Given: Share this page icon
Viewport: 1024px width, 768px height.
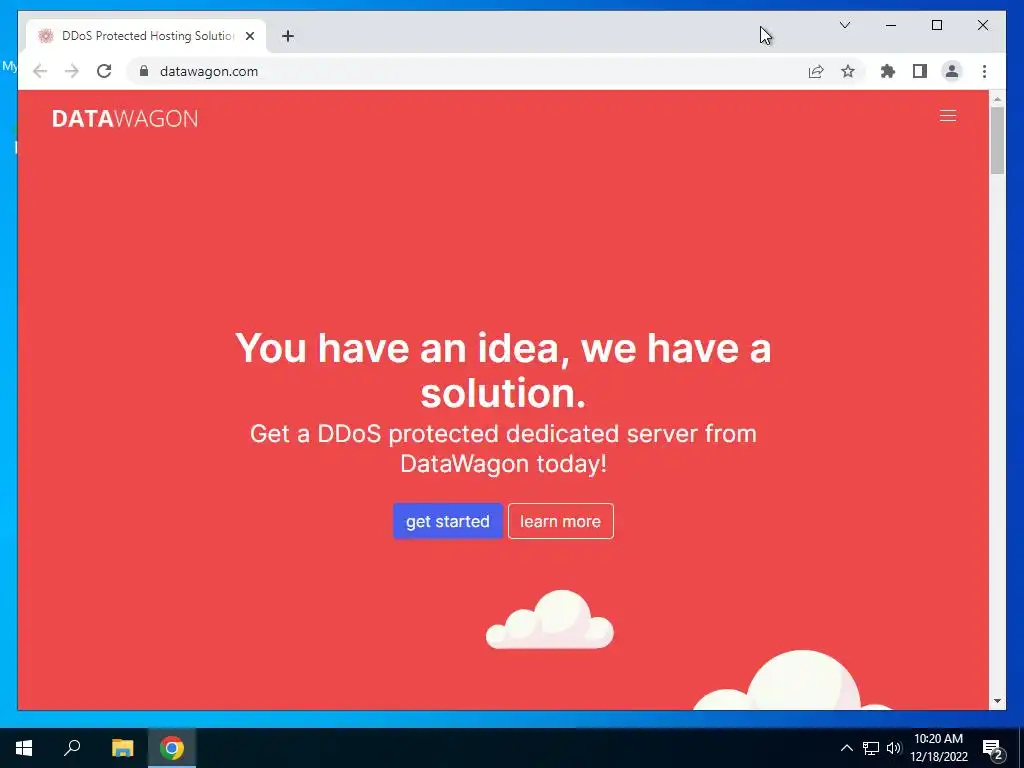Looking at the screenshot, I should pos(816,71).
